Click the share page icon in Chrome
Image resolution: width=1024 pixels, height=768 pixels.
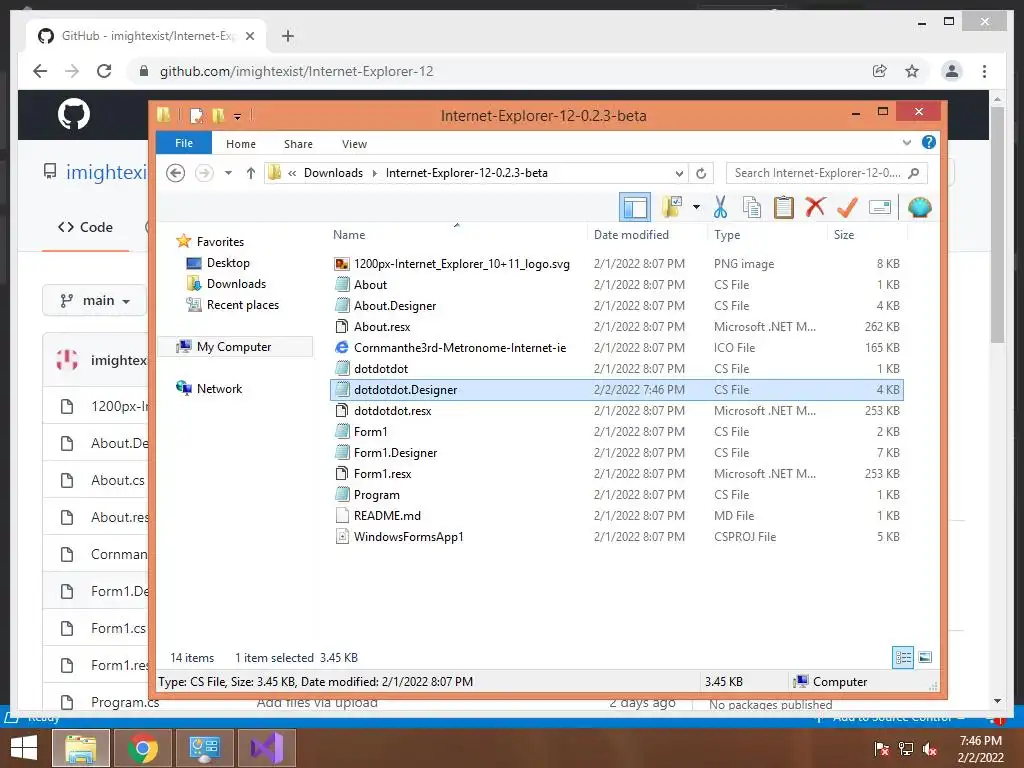(880, 71)
